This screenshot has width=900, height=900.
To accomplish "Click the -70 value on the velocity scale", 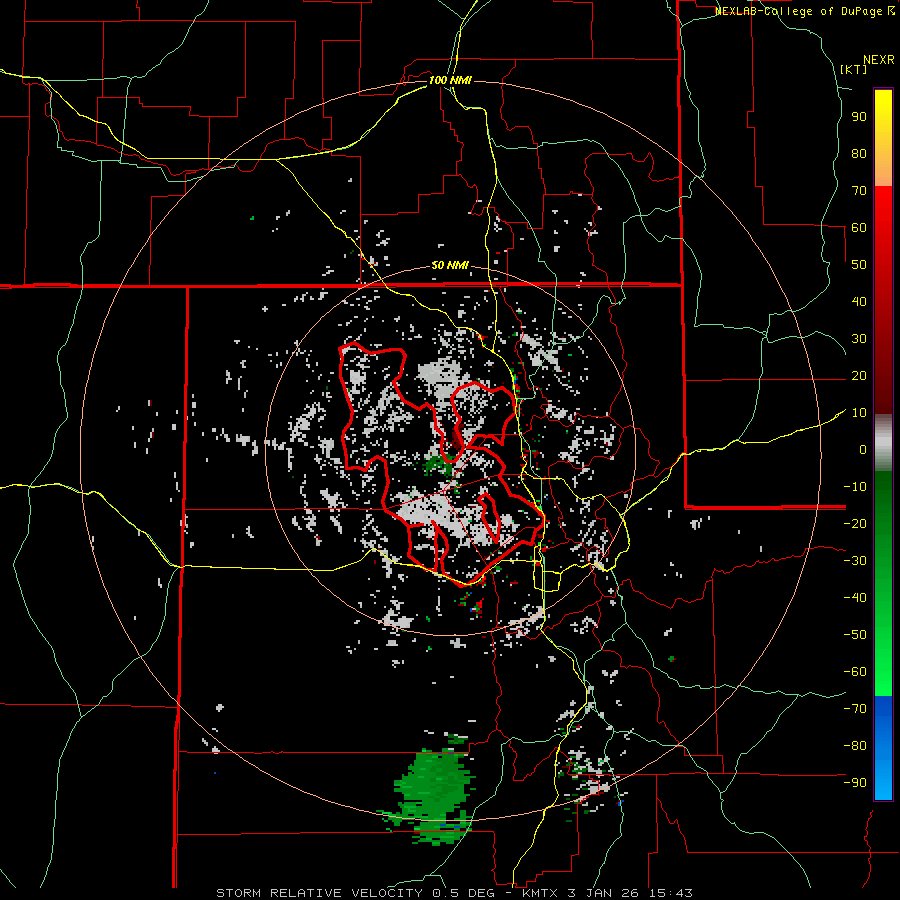I will click(855, 709).
